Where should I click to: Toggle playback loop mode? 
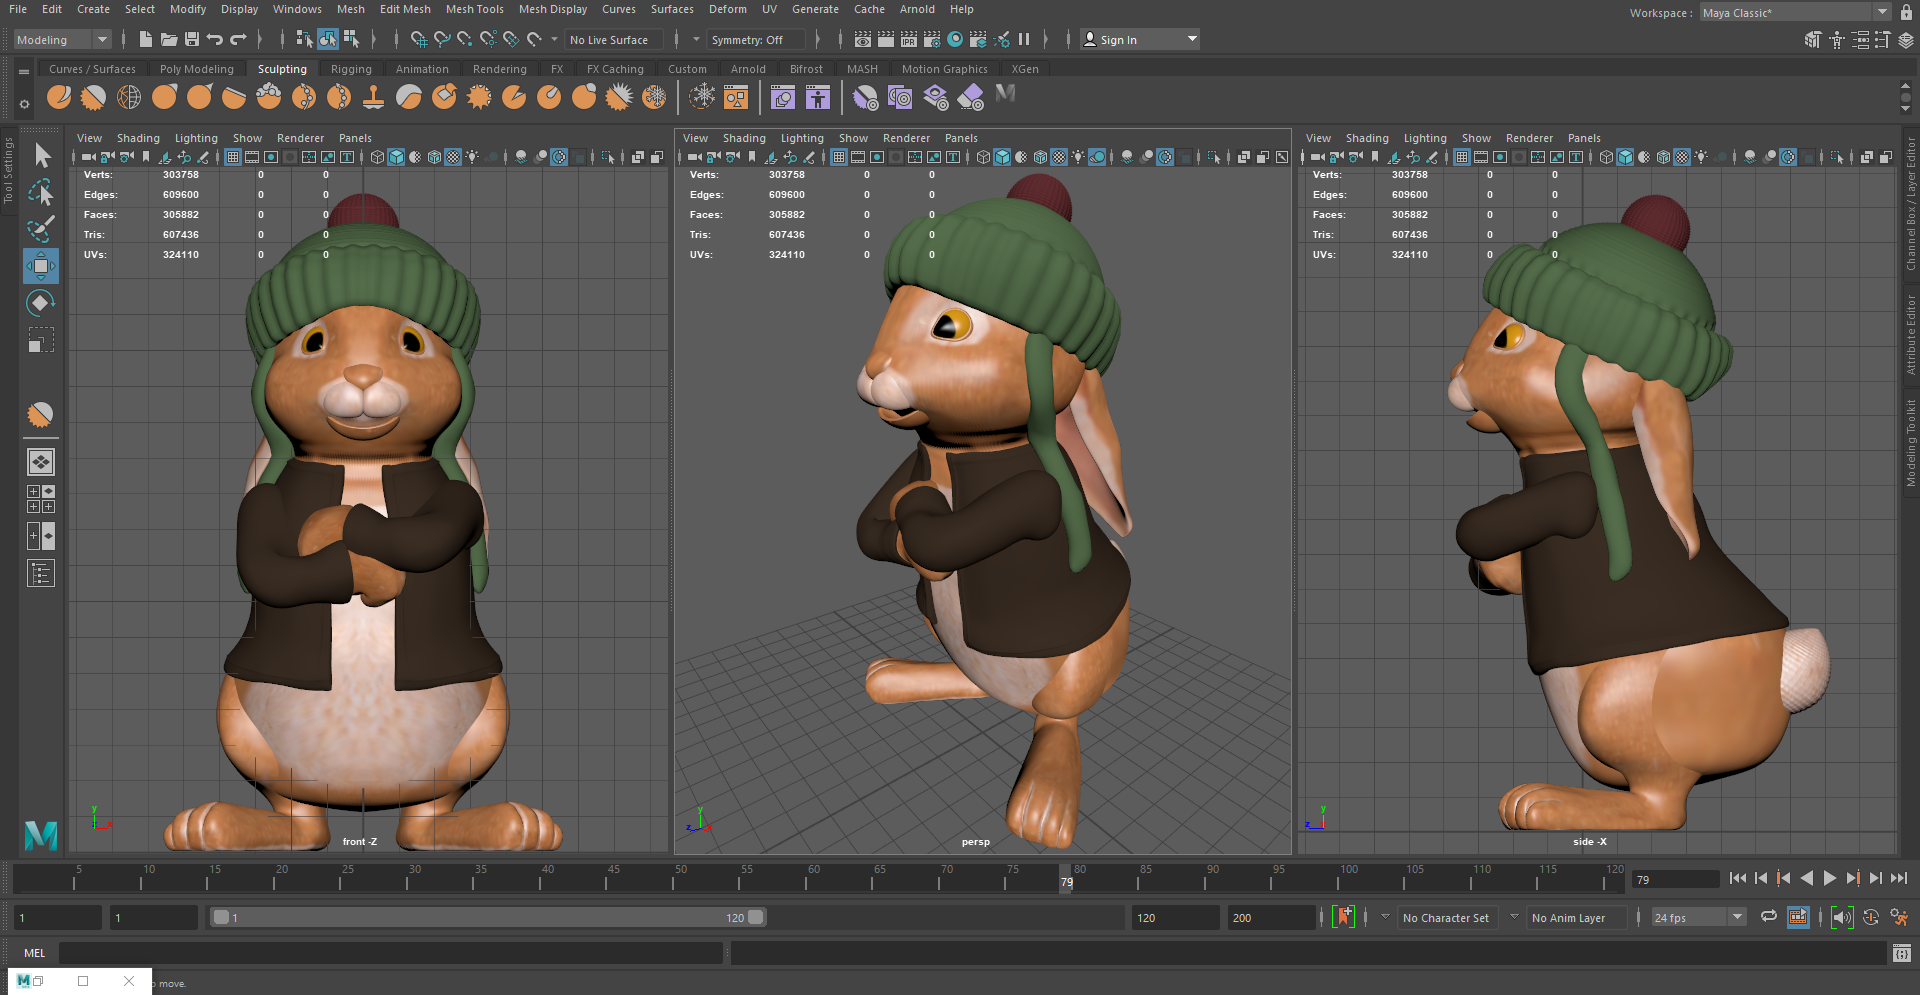tap(1768, 917)
